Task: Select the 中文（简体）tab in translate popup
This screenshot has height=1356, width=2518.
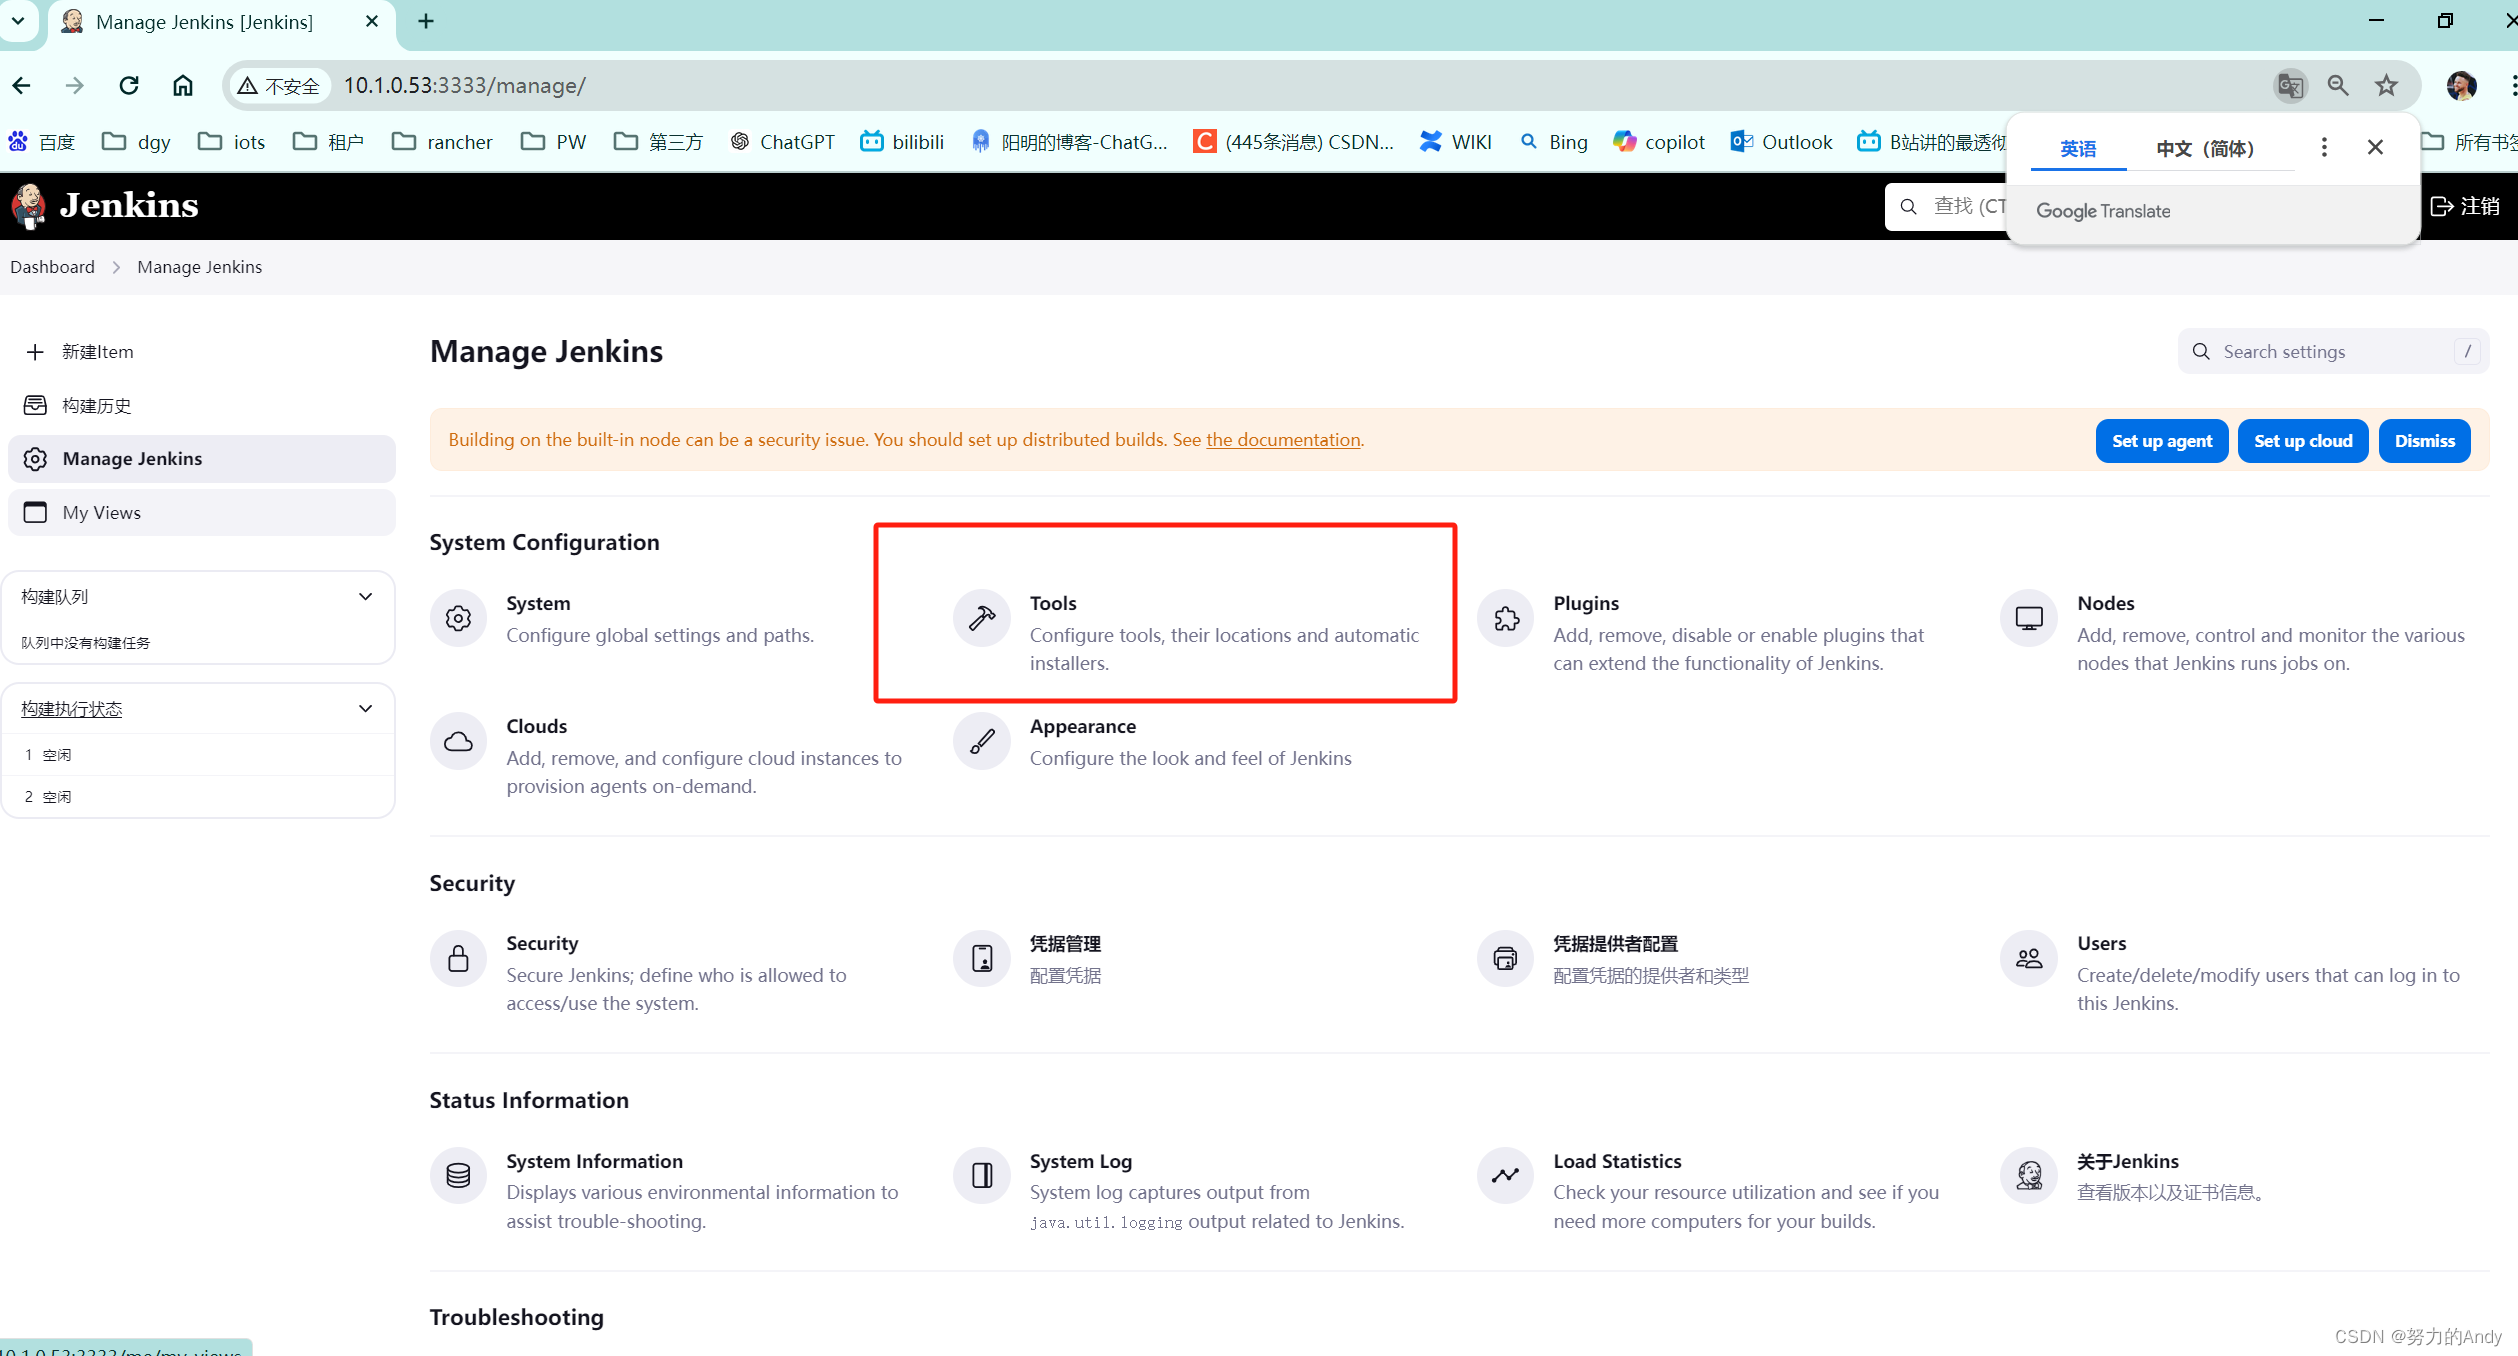Action: point(2205,148)
